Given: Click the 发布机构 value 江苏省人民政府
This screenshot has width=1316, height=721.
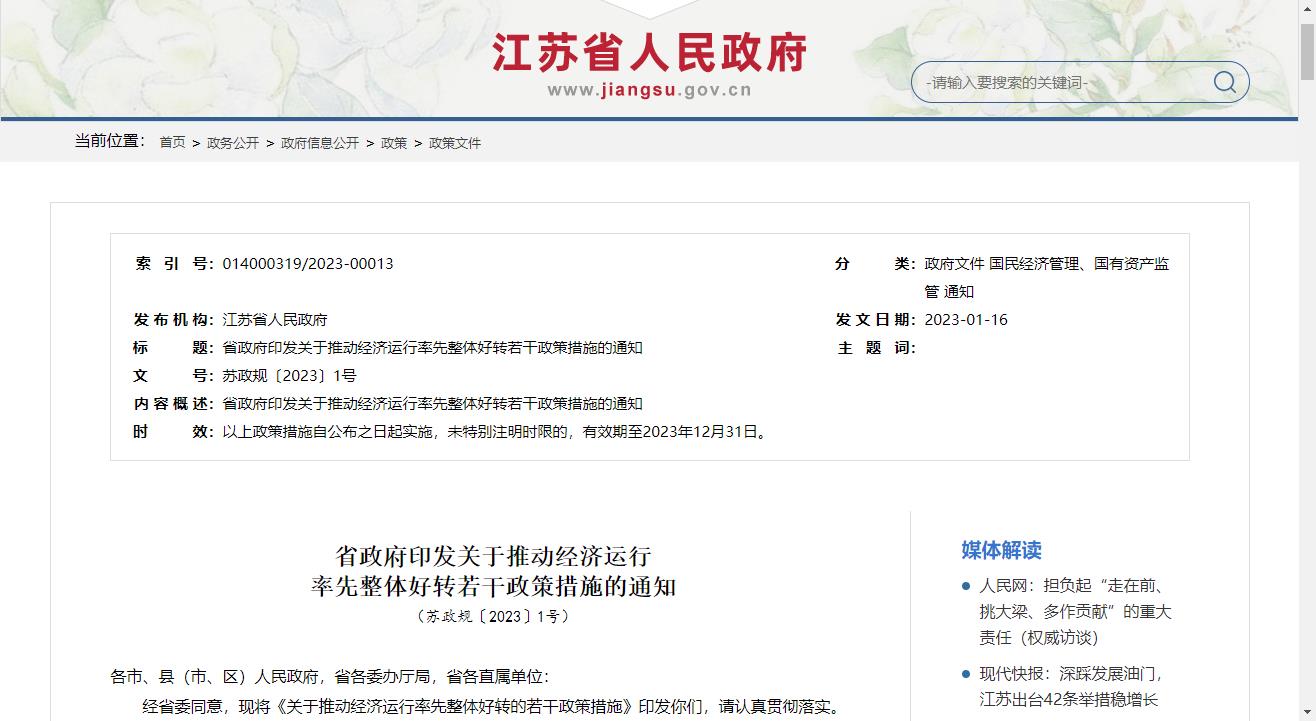Looking at the screenshot, I should pyautogui.click(x=275, y=320).
